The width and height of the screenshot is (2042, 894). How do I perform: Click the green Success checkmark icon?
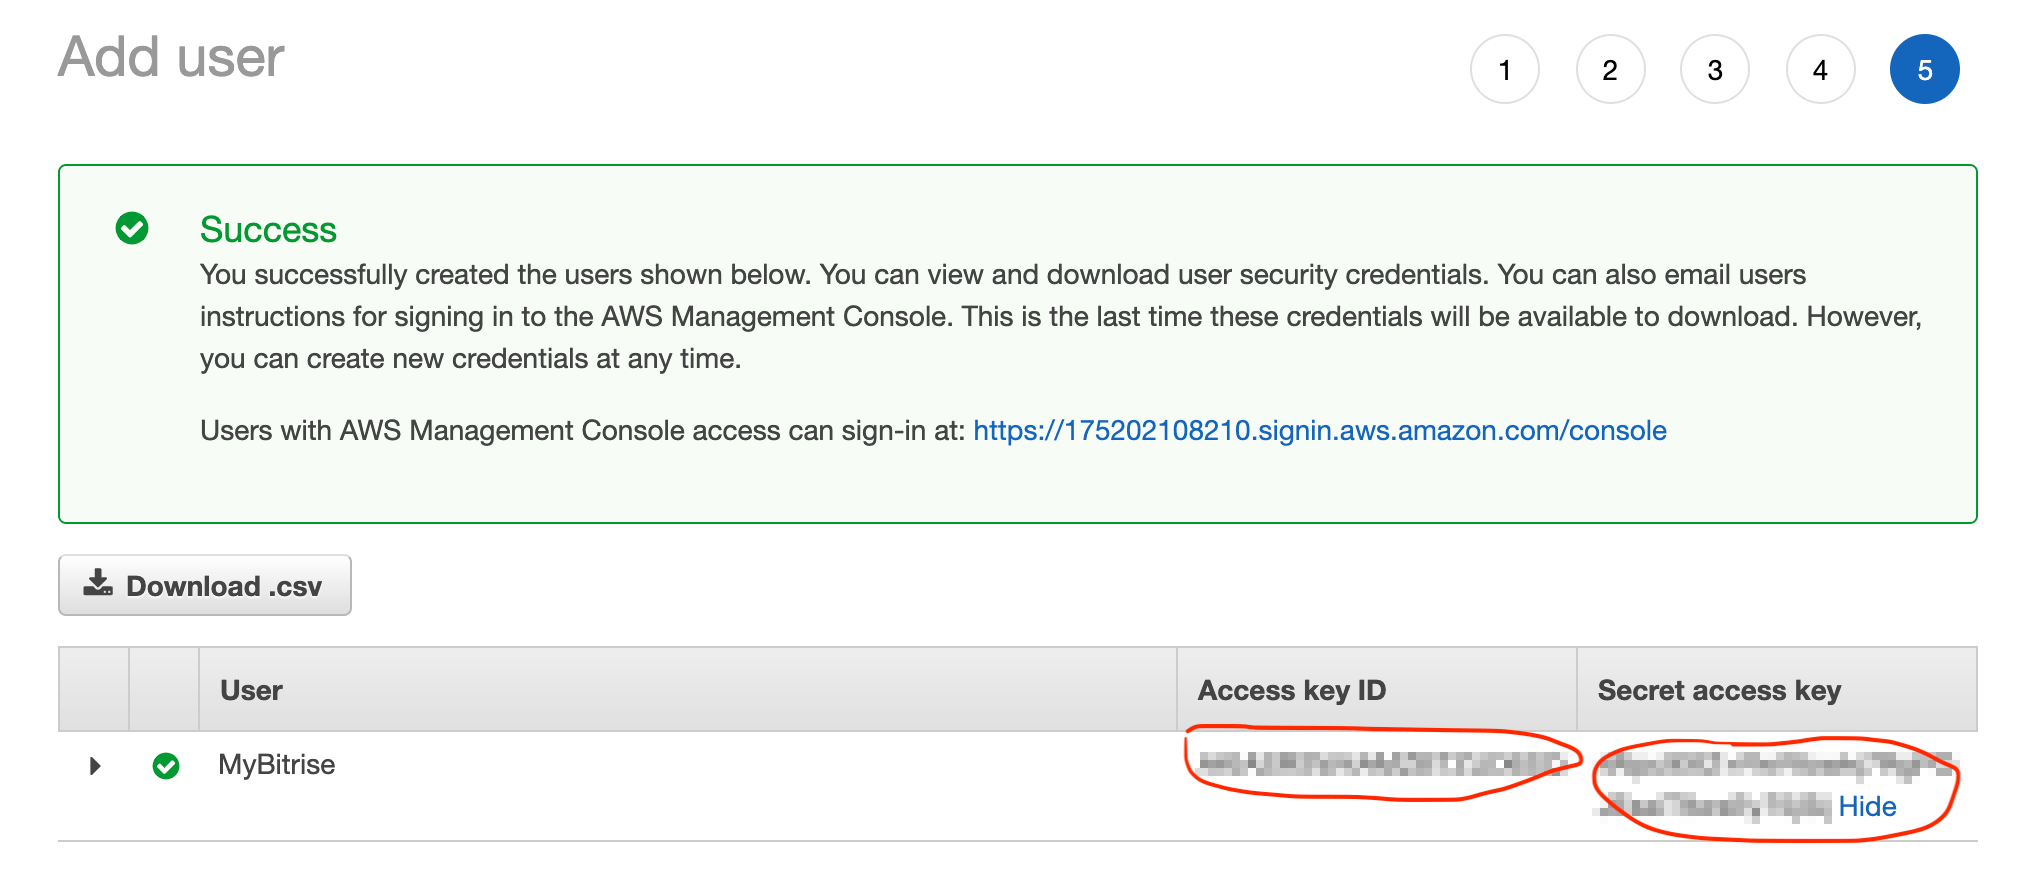[132, 228]
